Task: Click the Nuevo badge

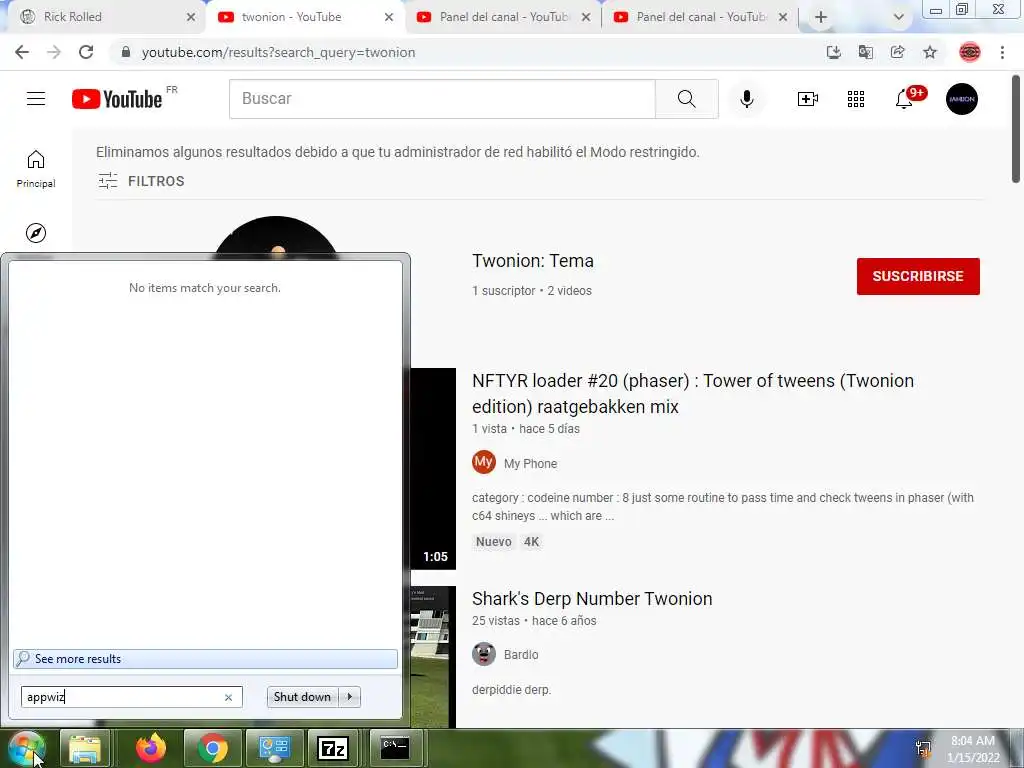Action: (x=494, y=541)
